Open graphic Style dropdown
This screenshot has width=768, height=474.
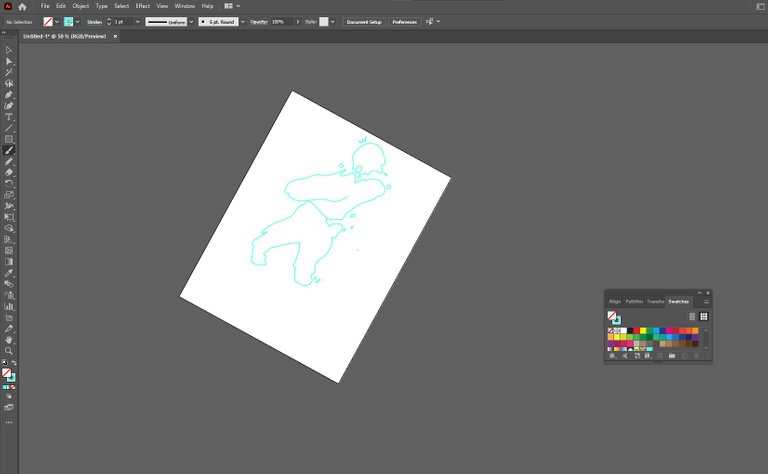coord(333,22)
